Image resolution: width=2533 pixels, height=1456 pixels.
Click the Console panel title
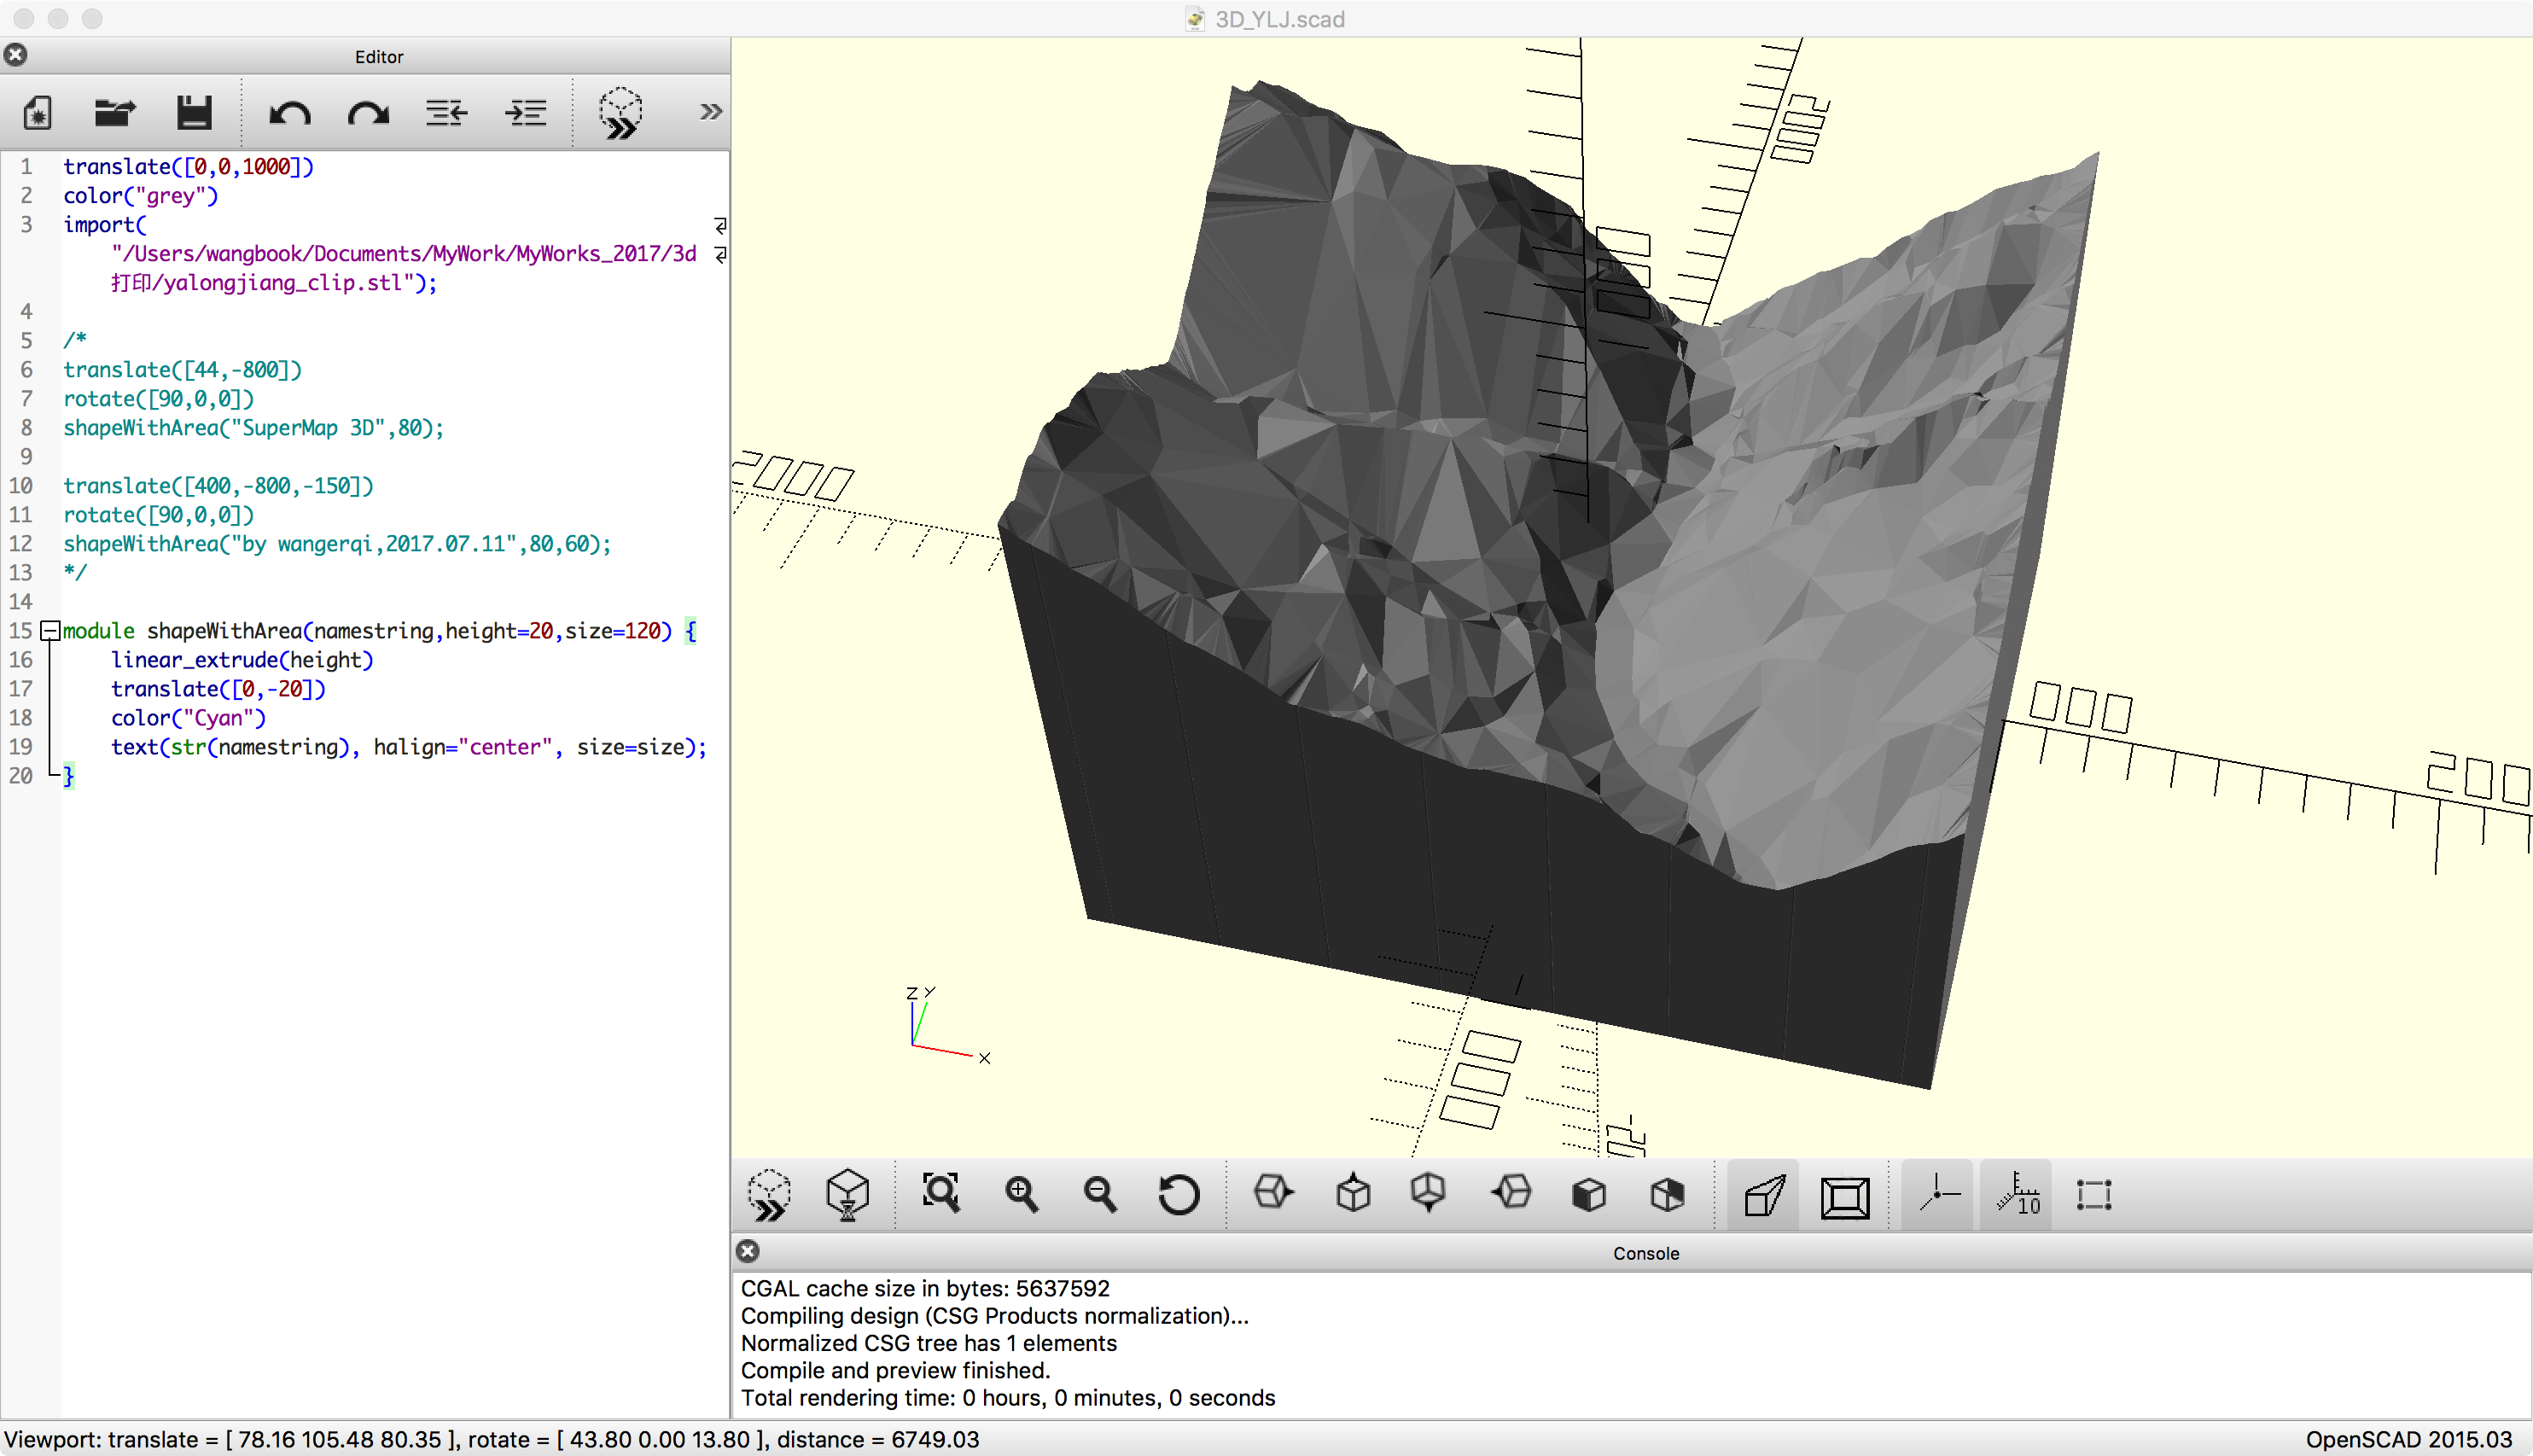(1646, 1253)
